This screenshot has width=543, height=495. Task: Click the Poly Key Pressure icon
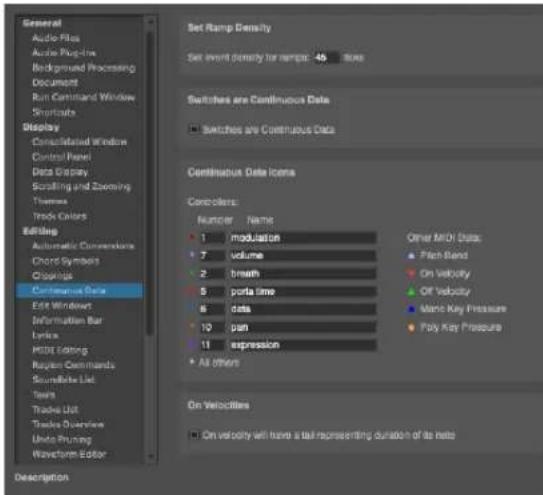pyautogui.click(x=411, y=327)
